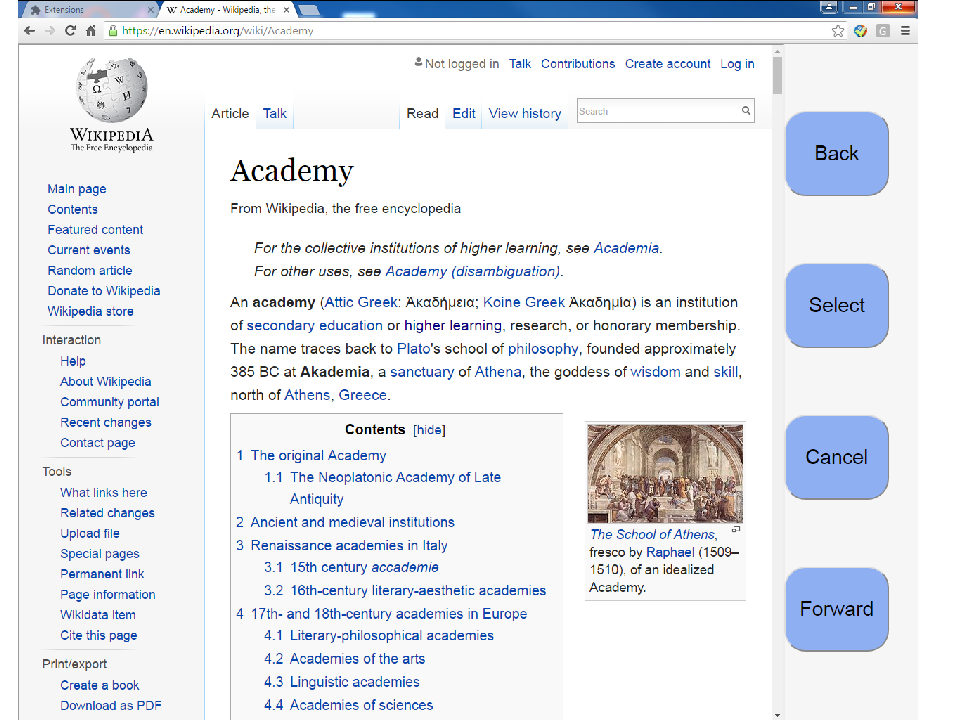Open Create a book link
Screen dimensions: 960x720
(100, 685)
